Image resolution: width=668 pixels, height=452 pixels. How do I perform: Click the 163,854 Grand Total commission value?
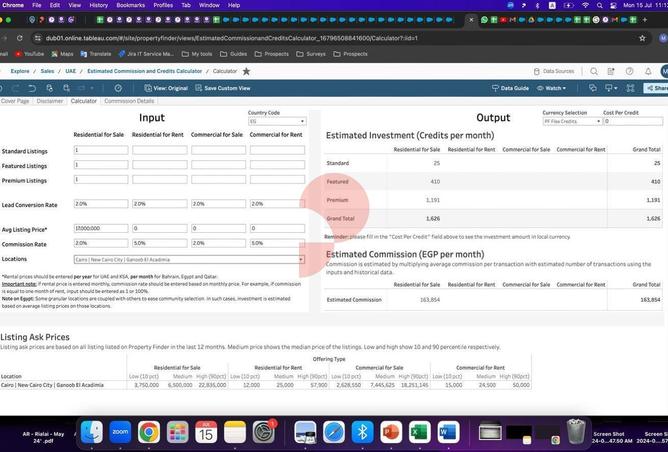coord(650,300)
